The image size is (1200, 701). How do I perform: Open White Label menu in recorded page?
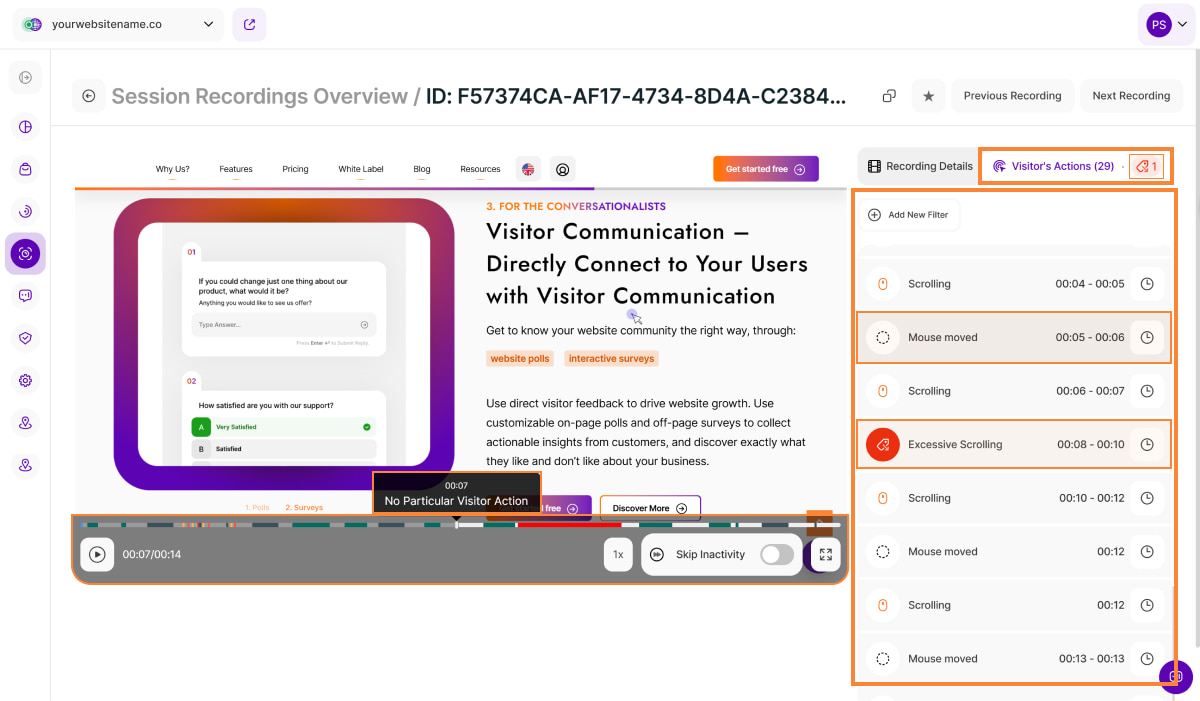tap(361, 169)
